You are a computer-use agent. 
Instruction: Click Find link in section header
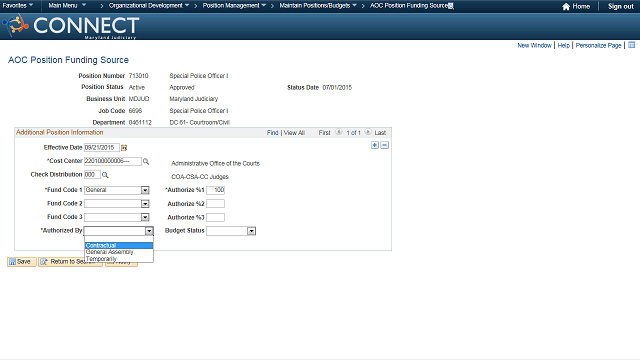click(x=272, y=133)
